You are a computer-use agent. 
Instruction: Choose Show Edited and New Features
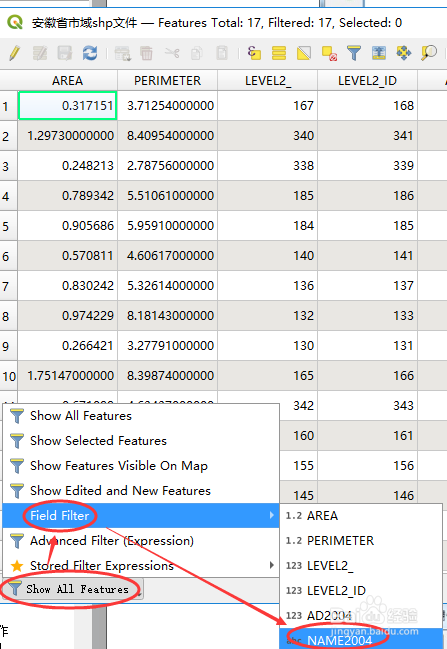[141, 490]
